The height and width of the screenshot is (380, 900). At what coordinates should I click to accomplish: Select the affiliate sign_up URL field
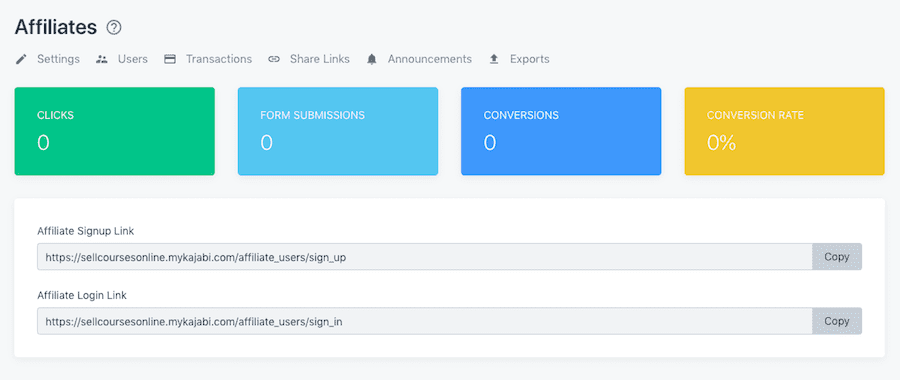click(425, 257)
